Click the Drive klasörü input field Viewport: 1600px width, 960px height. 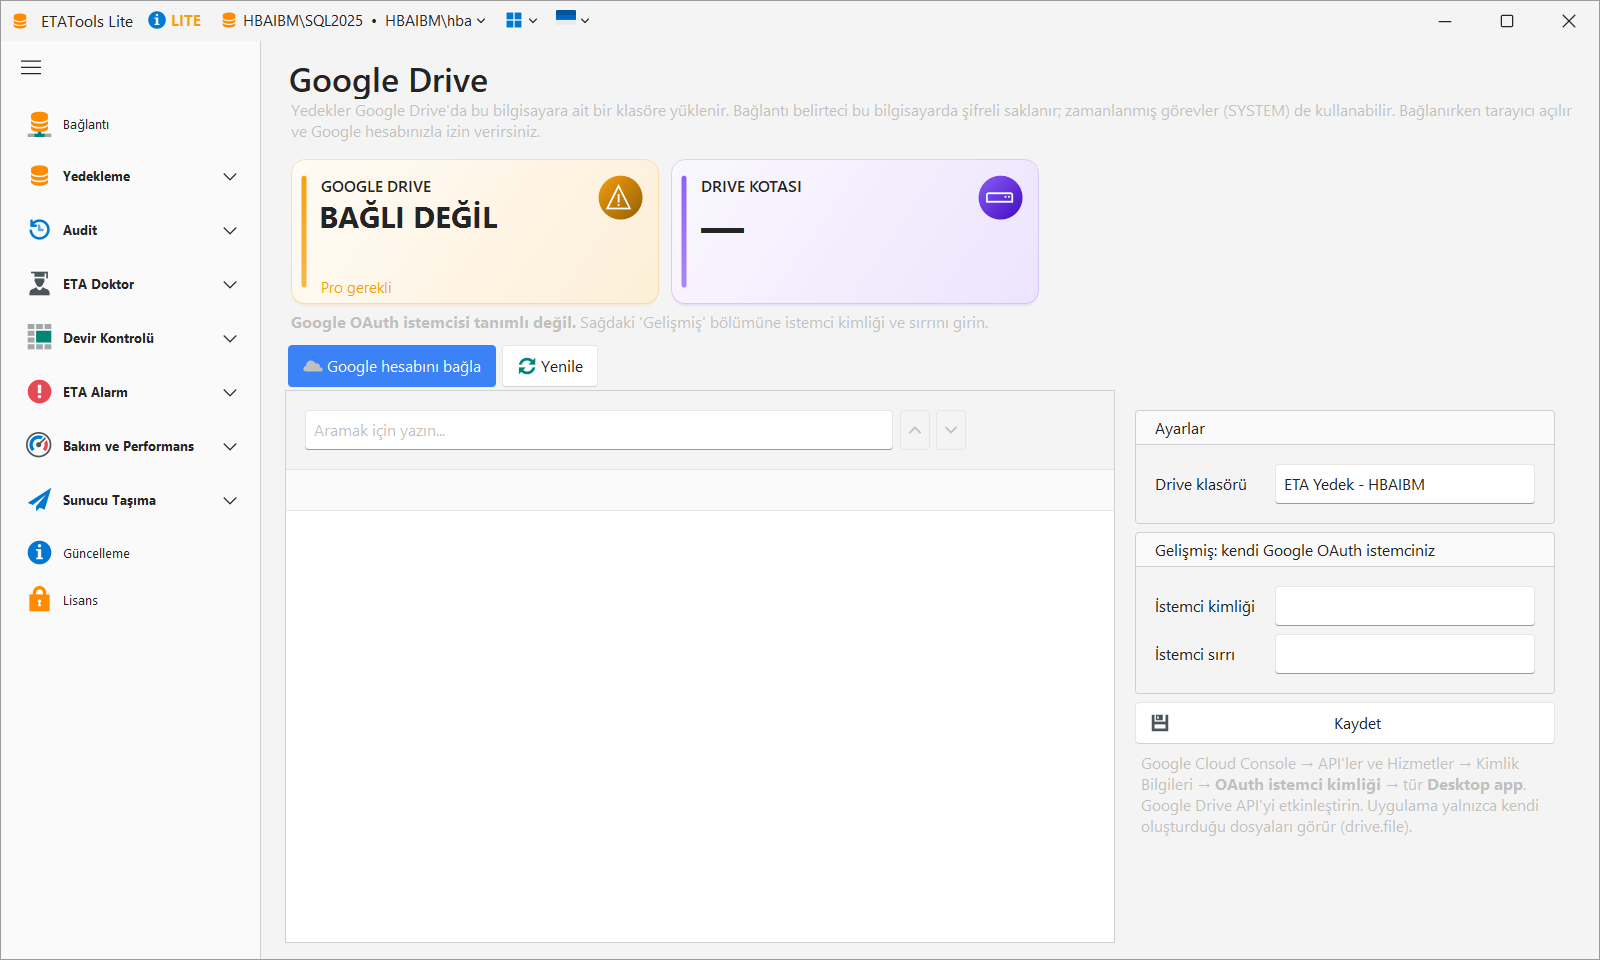[x=1405, y=484]
